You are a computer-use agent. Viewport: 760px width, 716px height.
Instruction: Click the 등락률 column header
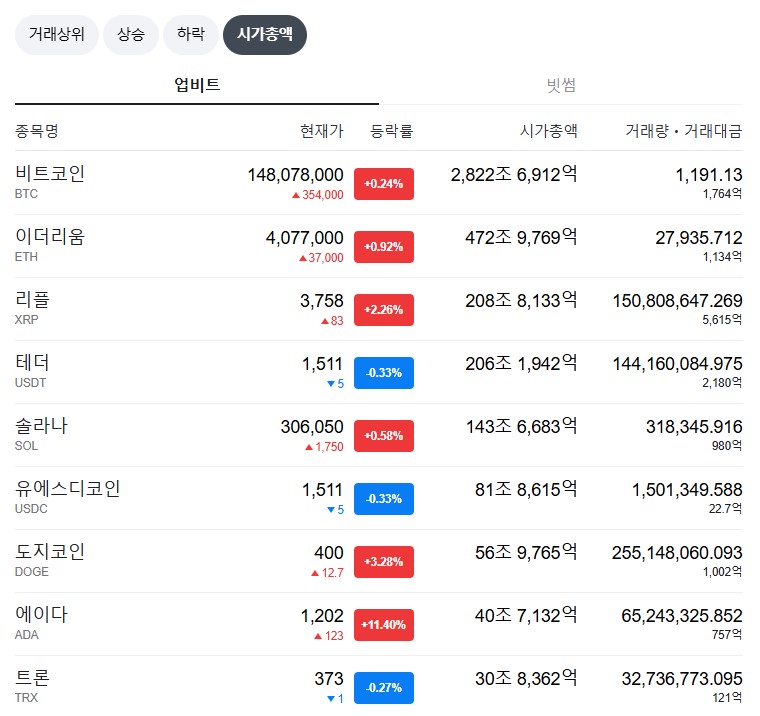point(392,130)
